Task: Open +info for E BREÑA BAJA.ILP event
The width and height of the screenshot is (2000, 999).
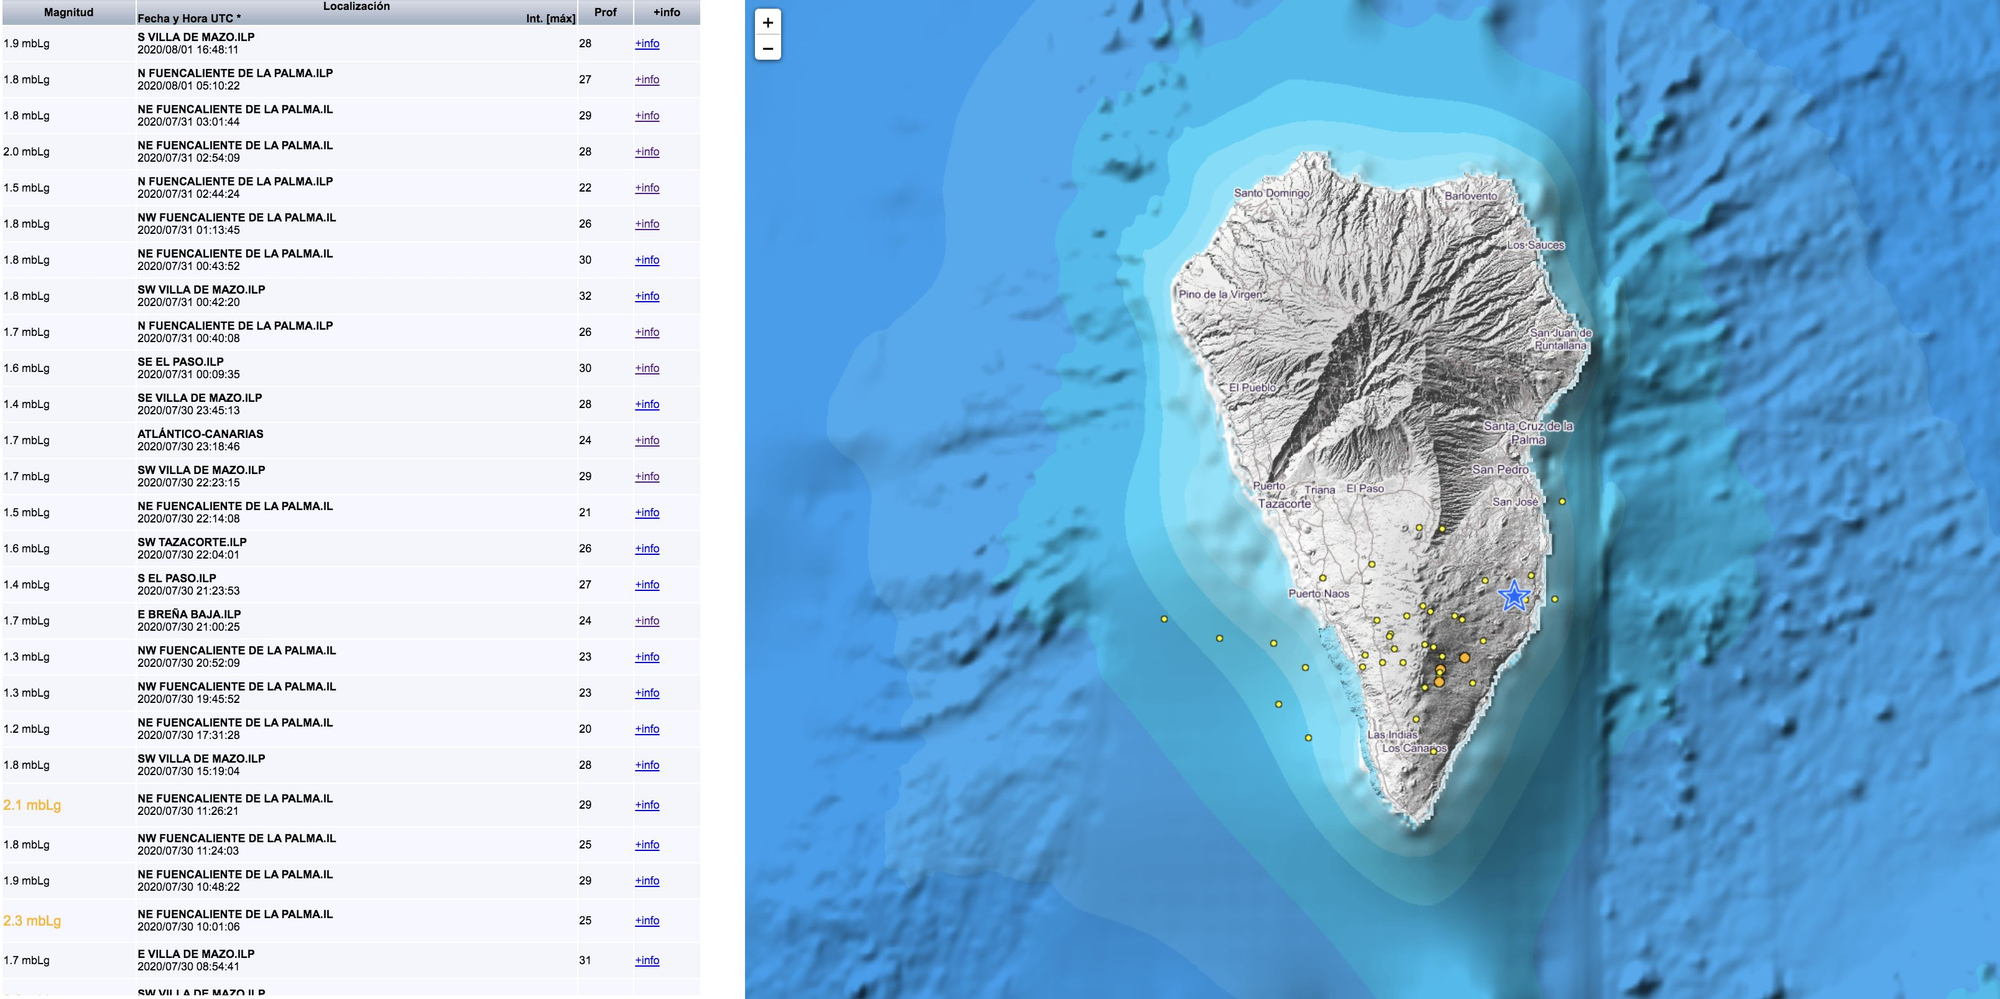Action: pos(647,620)
